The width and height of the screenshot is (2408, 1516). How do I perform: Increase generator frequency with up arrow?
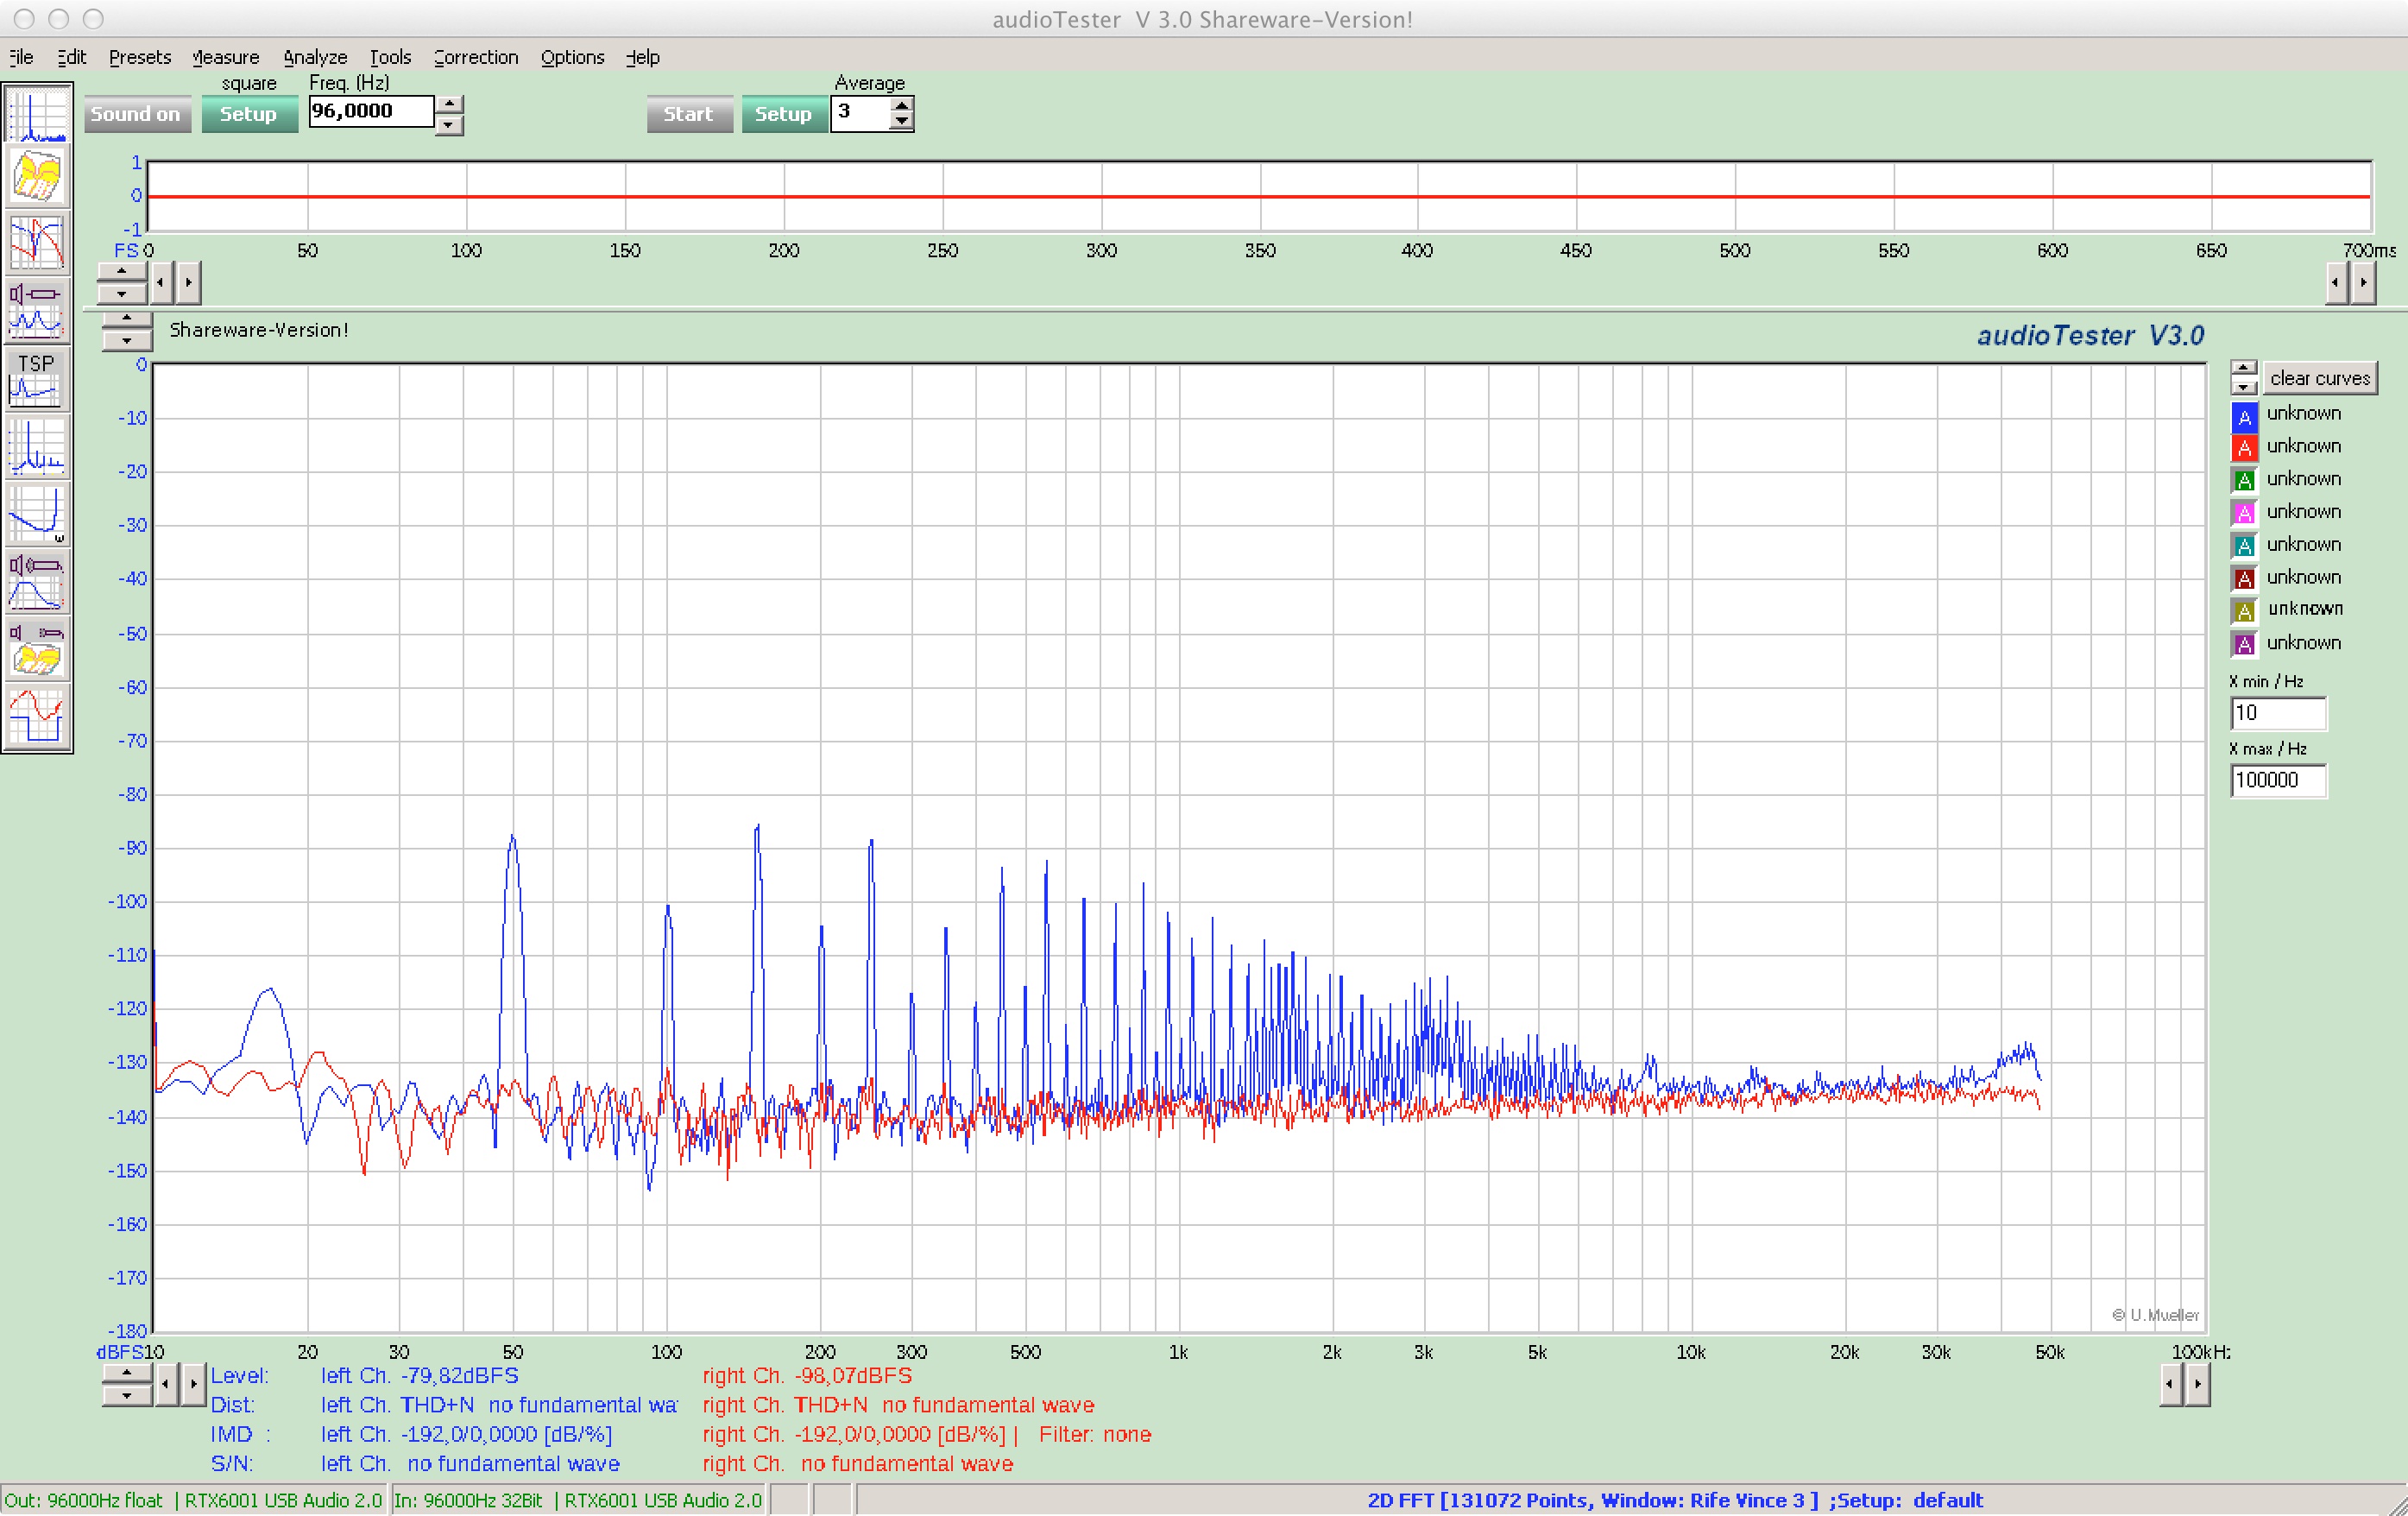[450, 104]
